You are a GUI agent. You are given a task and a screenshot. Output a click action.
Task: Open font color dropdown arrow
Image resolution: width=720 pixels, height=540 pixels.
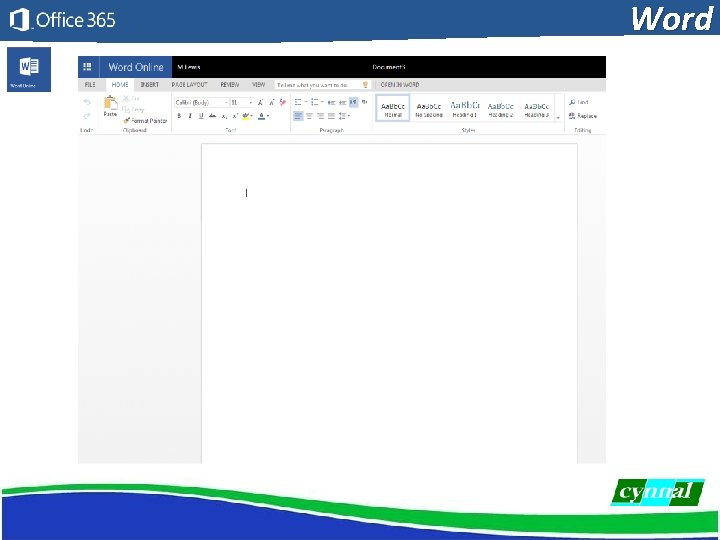(268, 116)
